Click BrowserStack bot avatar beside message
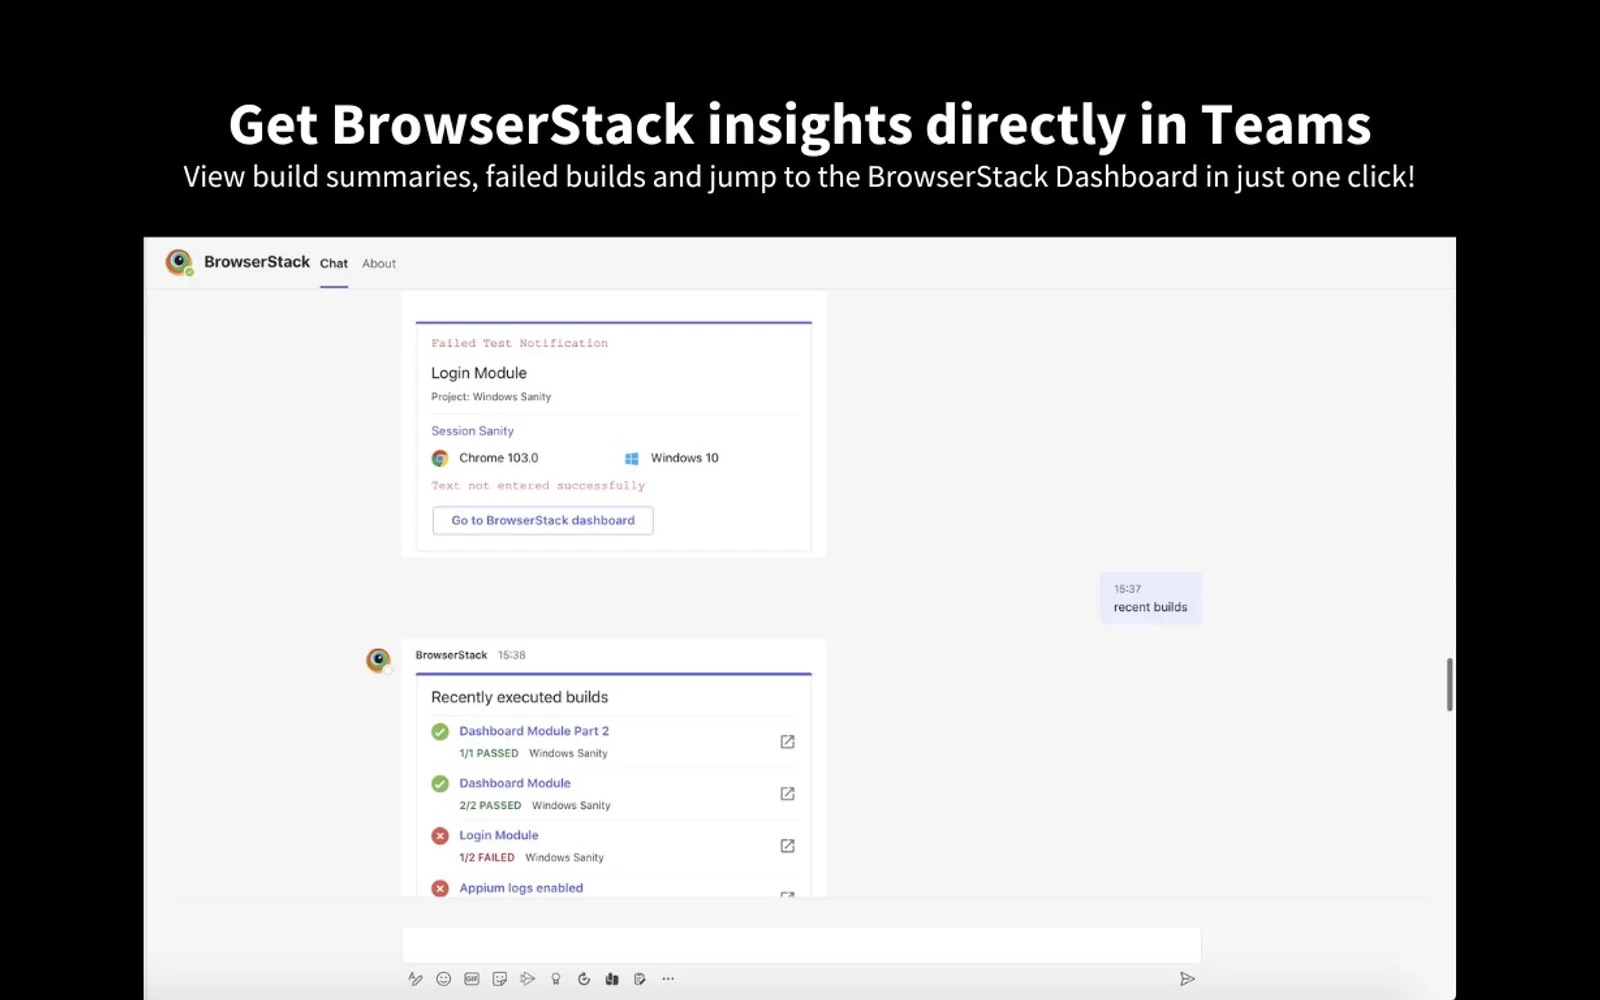The height and width of the screenshot is (1000, 1600). tap(378, 660)
